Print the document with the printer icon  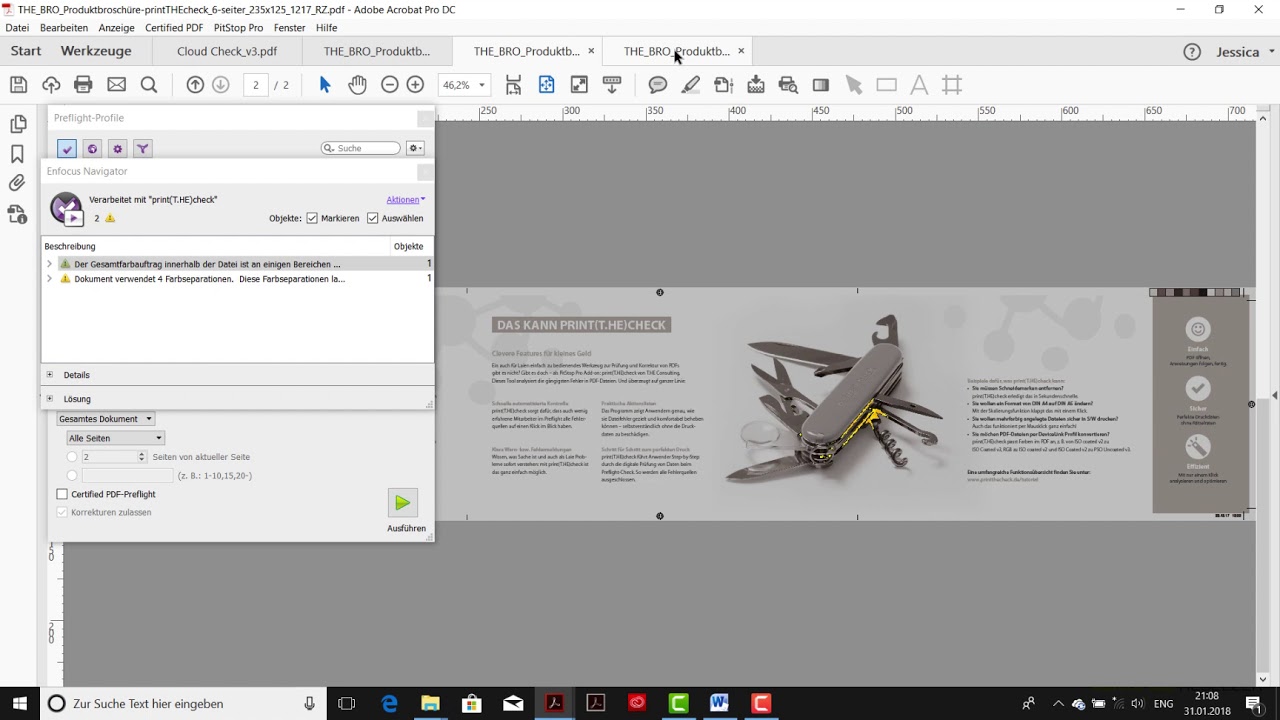pyautogui.click(x=84, y=85)
